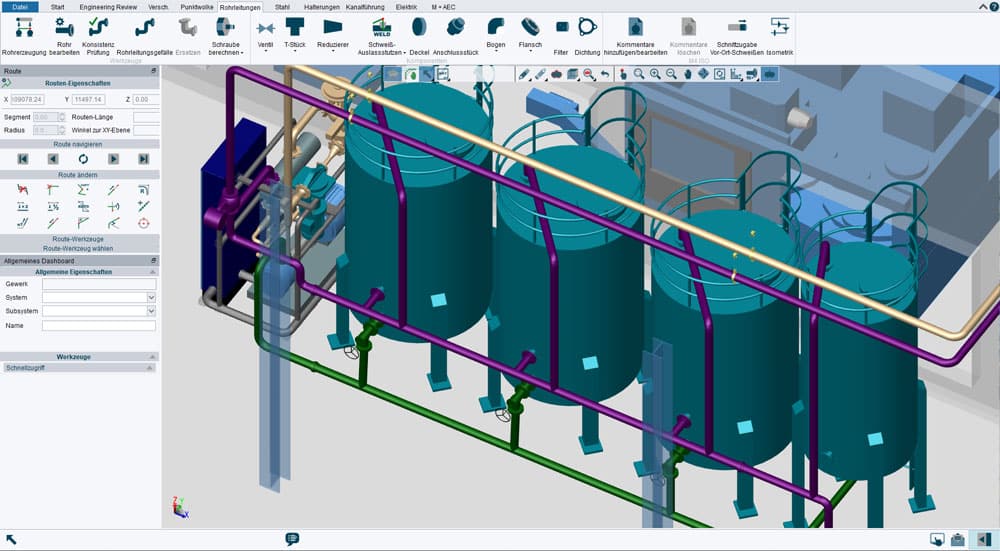
Task: Collapse the Allgemeine Eigenschaften section
Action: [x=152, y=272]
